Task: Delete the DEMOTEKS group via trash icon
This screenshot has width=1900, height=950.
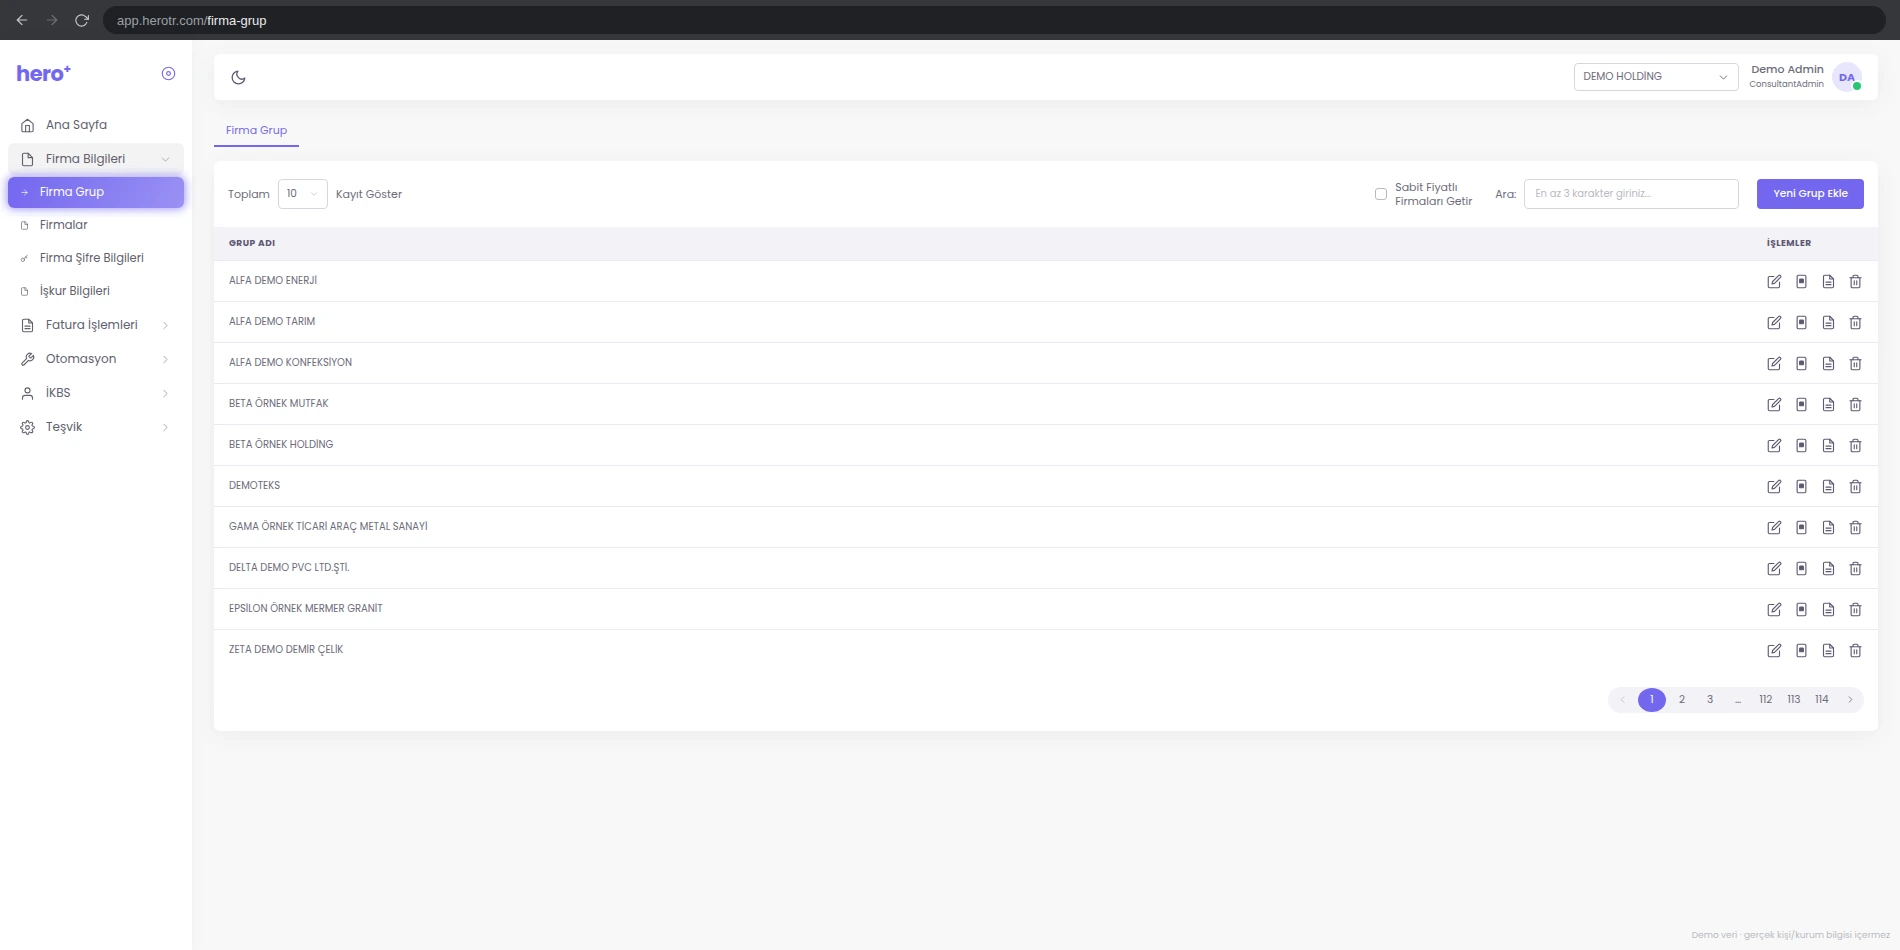Action: coord(1855,487)
